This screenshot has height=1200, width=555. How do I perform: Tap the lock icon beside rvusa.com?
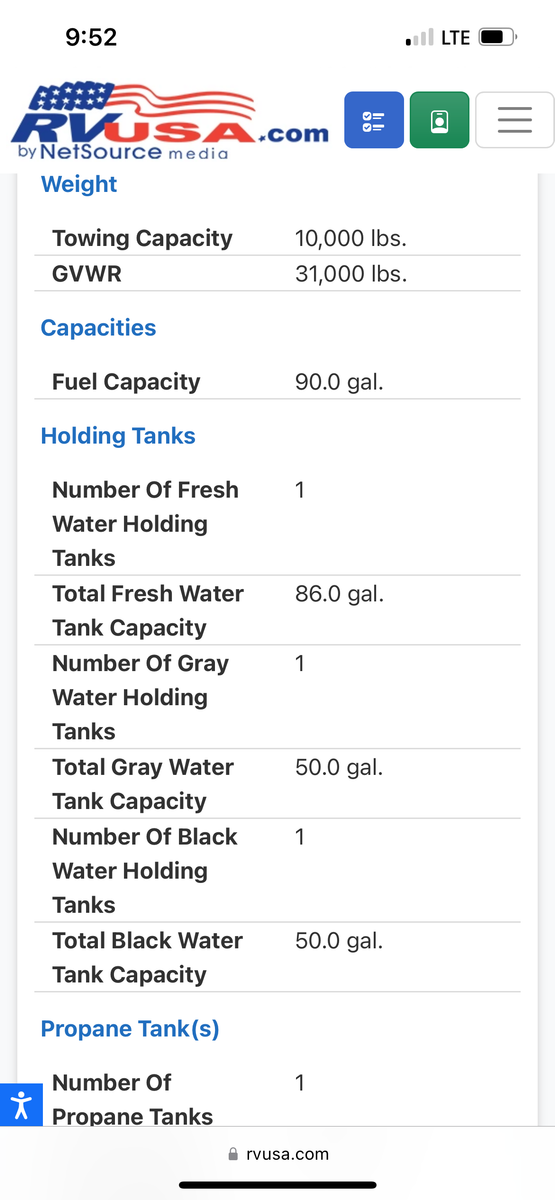pyautogui.click(x=234, y=1154)
